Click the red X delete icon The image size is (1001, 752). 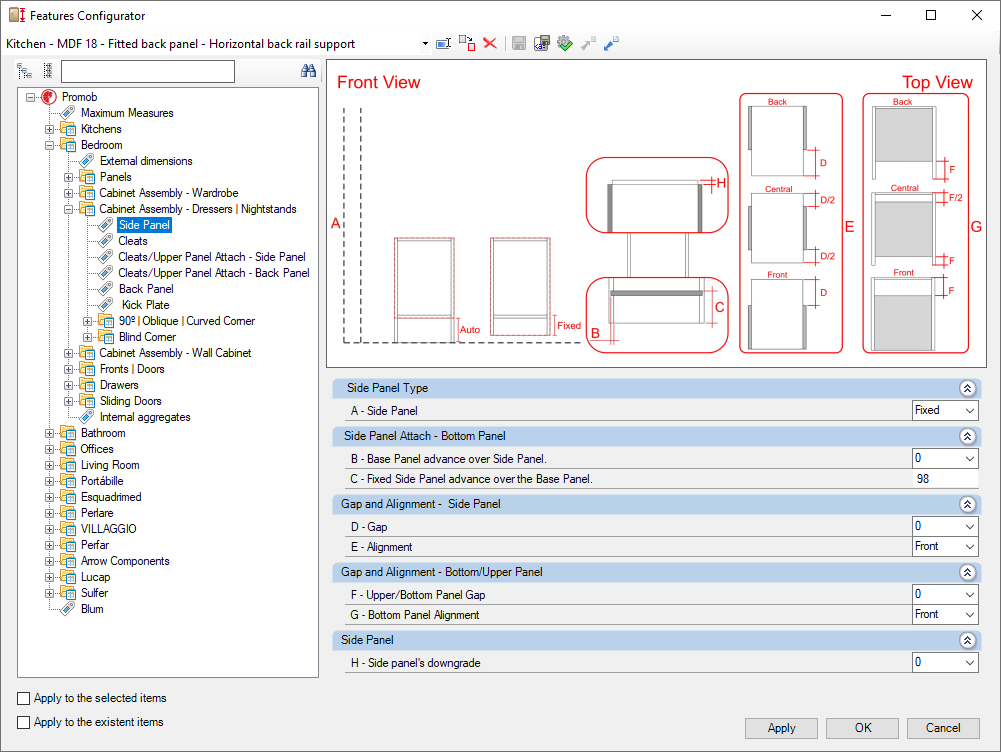[490, 43]
